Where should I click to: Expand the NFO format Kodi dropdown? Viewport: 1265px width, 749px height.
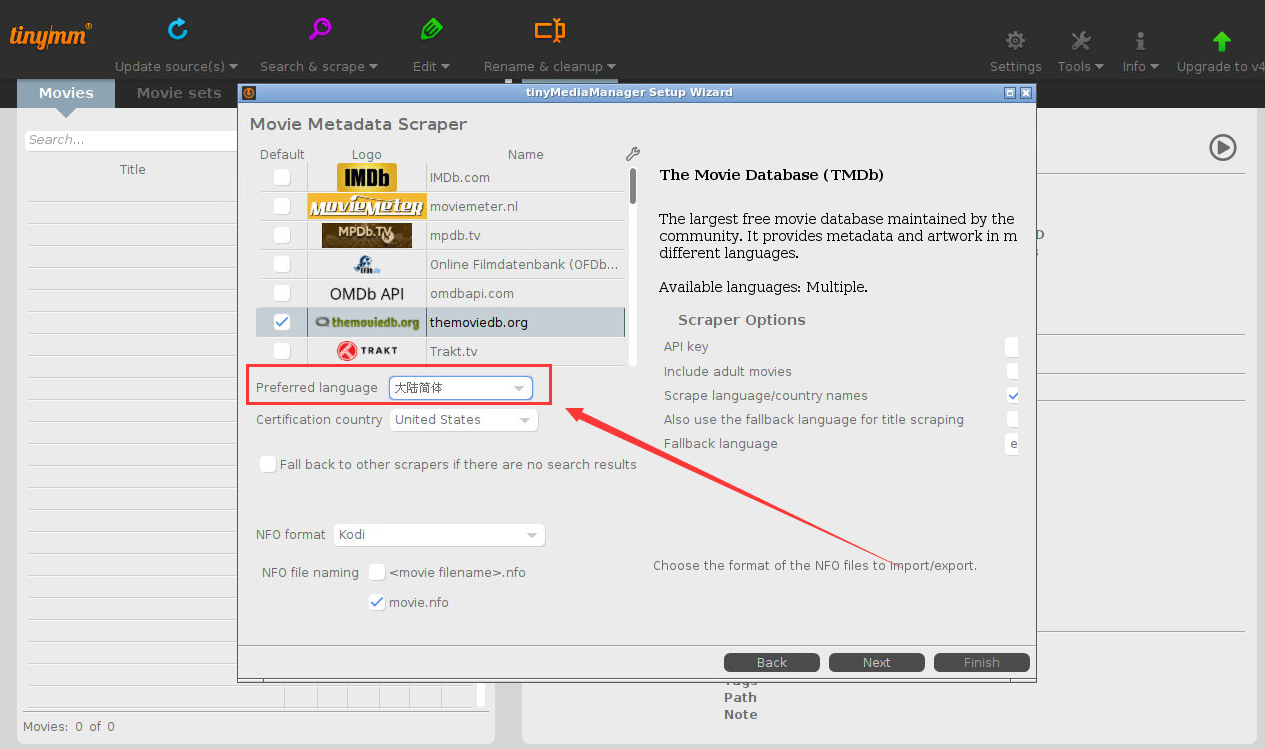(439, 535)
